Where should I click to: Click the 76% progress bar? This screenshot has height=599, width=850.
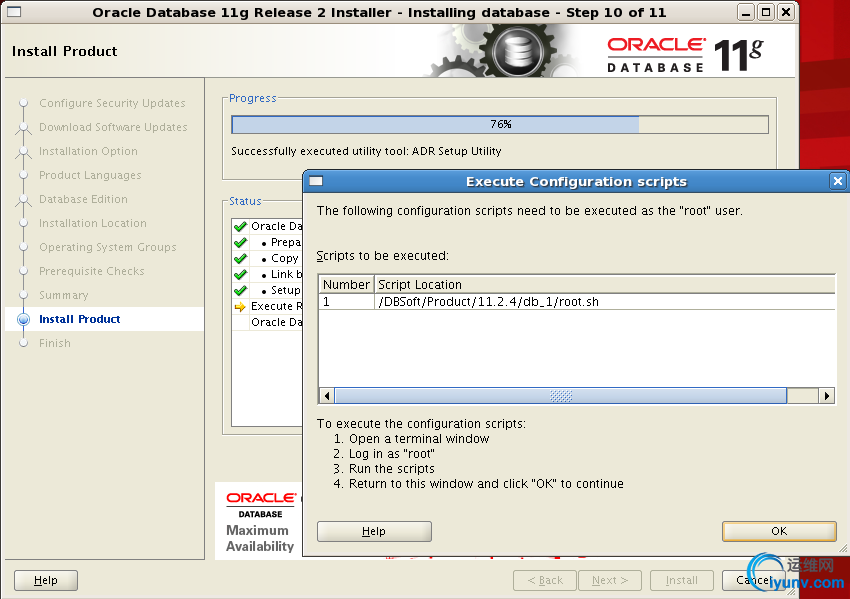coord(500,124)
